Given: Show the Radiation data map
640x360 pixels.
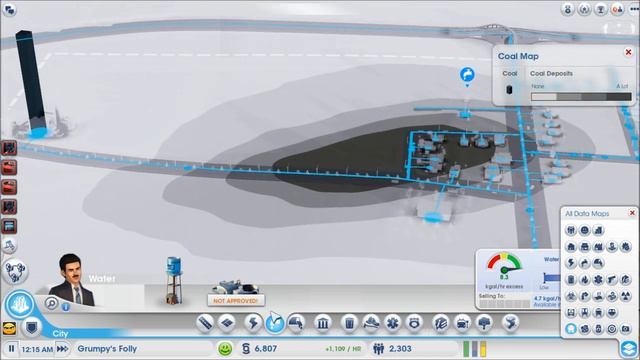Looking at the screenshot, I should pyautogui.click(x=625, y=296).
